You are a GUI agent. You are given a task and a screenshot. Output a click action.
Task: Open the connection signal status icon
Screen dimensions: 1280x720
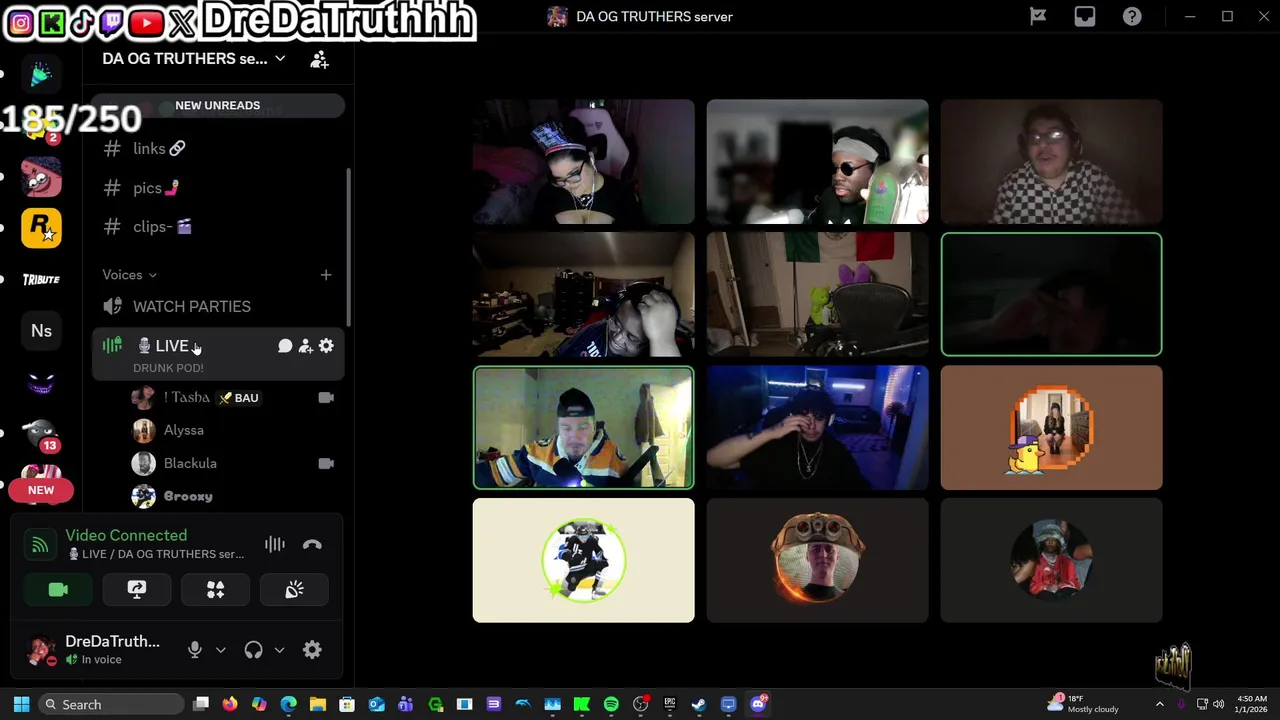[x=40, y=545]
